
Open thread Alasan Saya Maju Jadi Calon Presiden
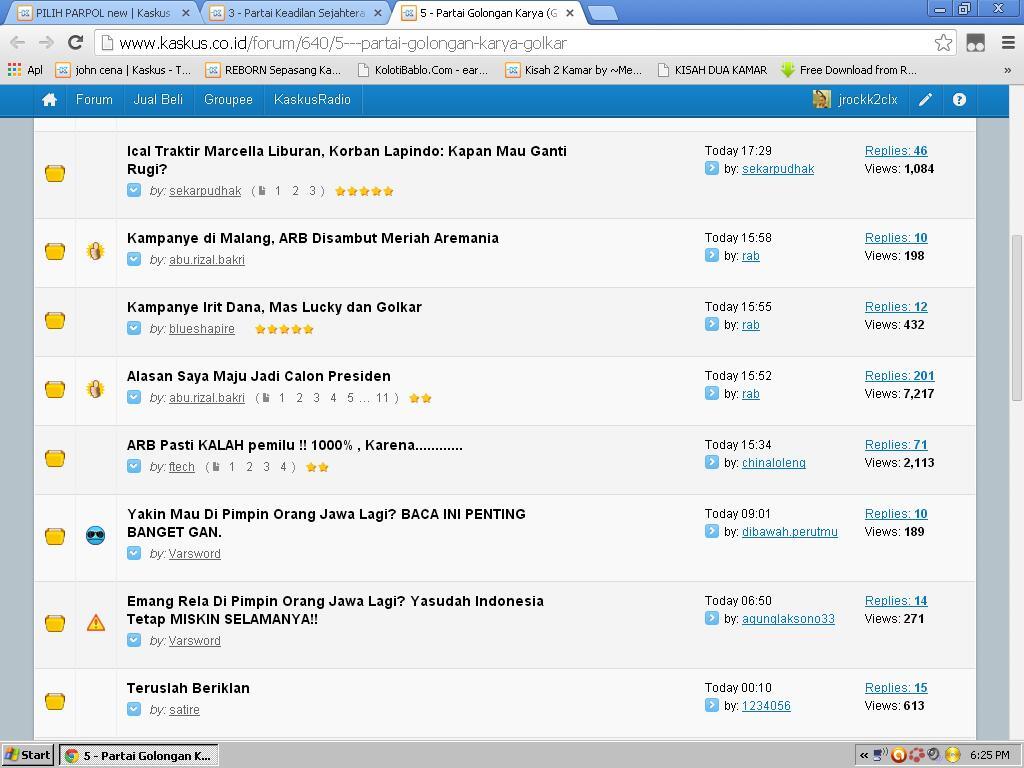click(x=258, y=376)
